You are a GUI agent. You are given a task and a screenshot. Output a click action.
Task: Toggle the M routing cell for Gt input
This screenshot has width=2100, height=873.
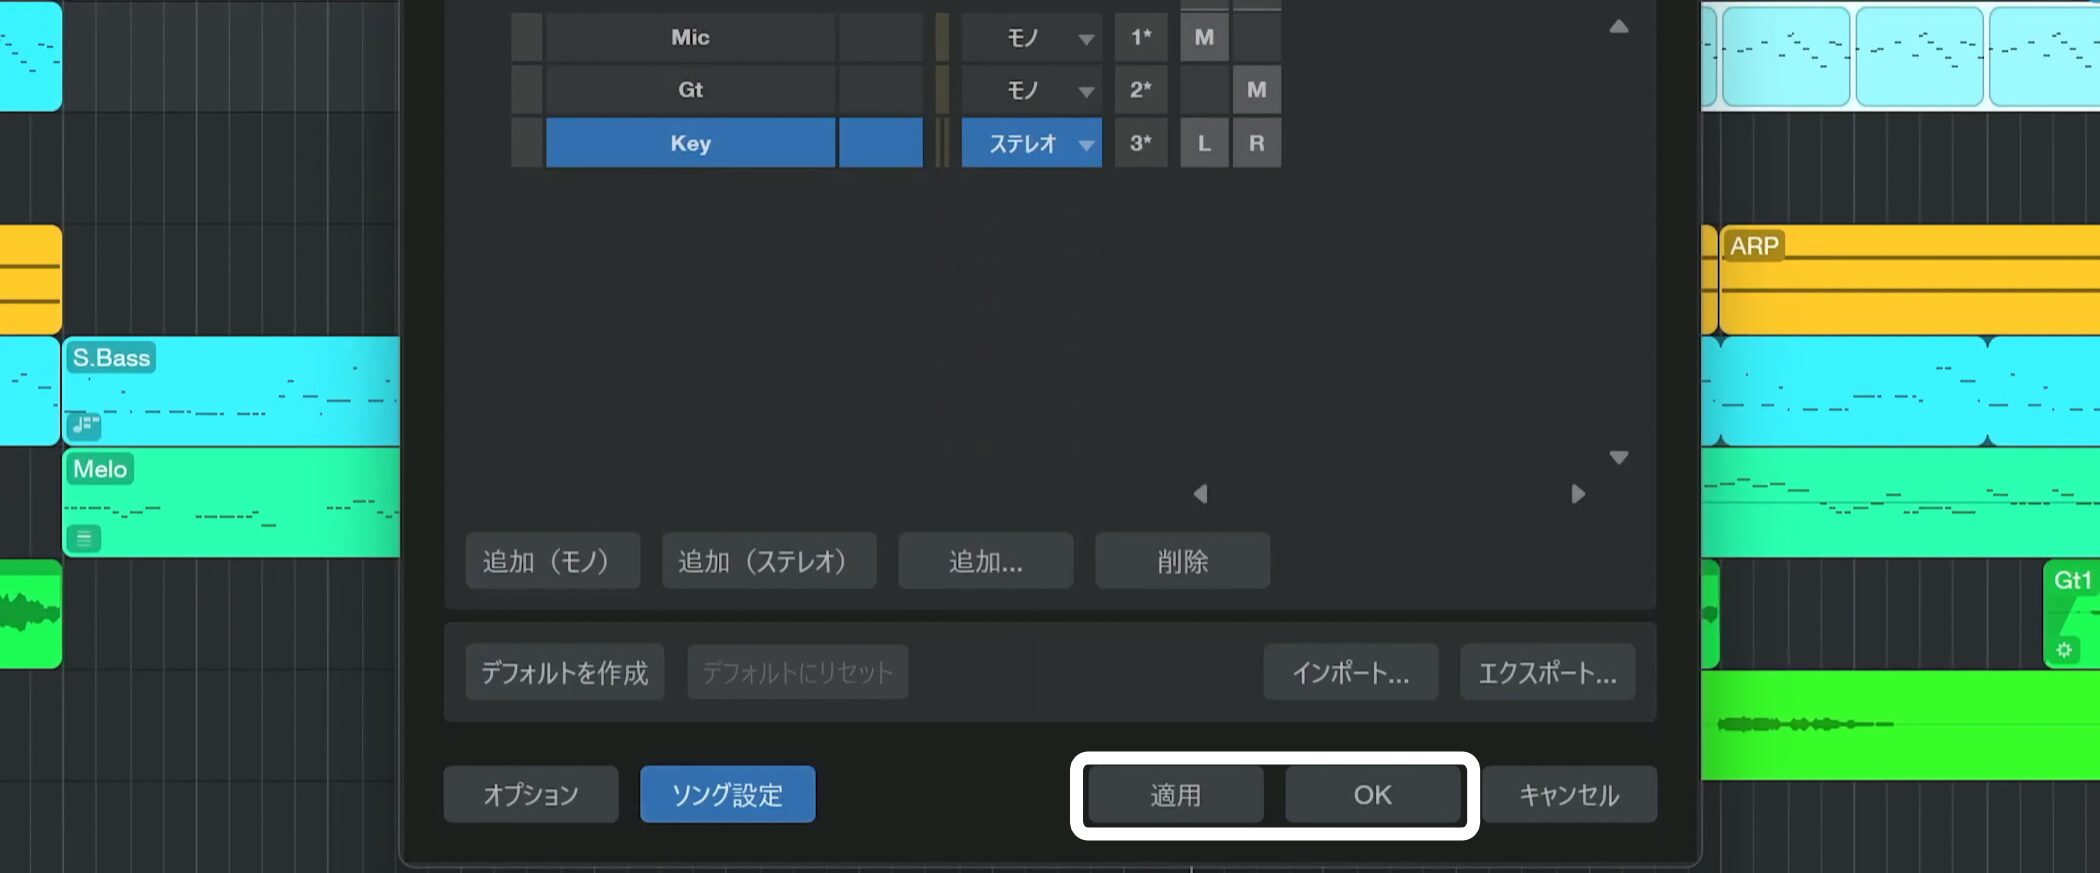tap(1256, 90)
